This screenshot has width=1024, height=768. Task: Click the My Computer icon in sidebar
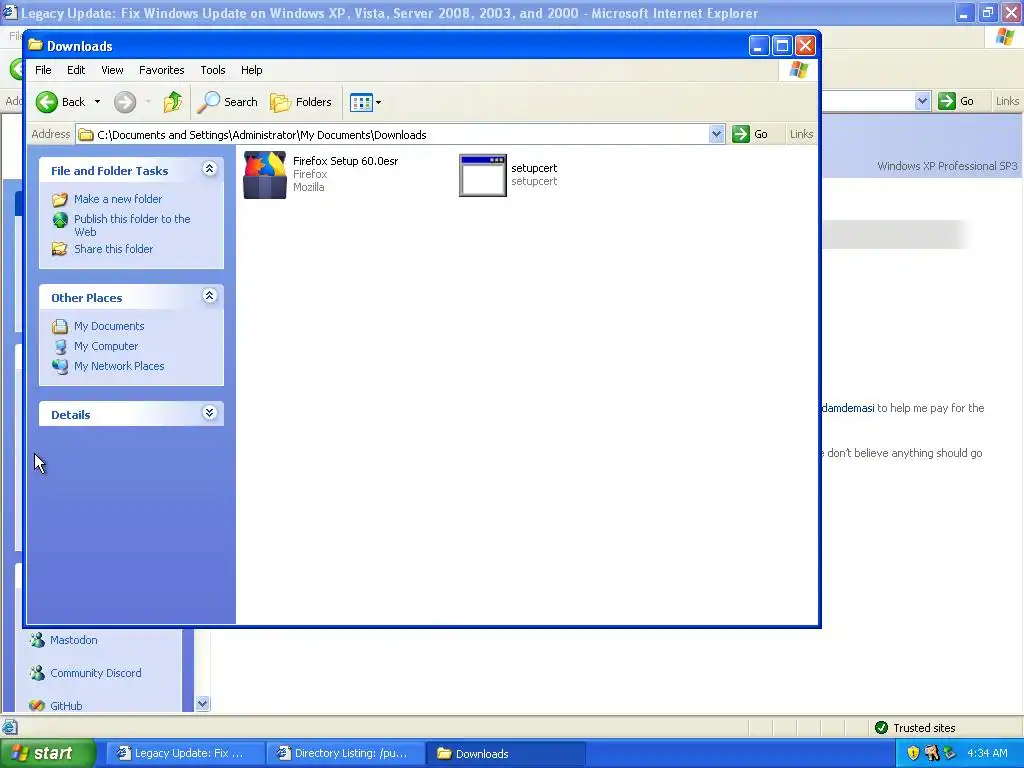[59, 346]
